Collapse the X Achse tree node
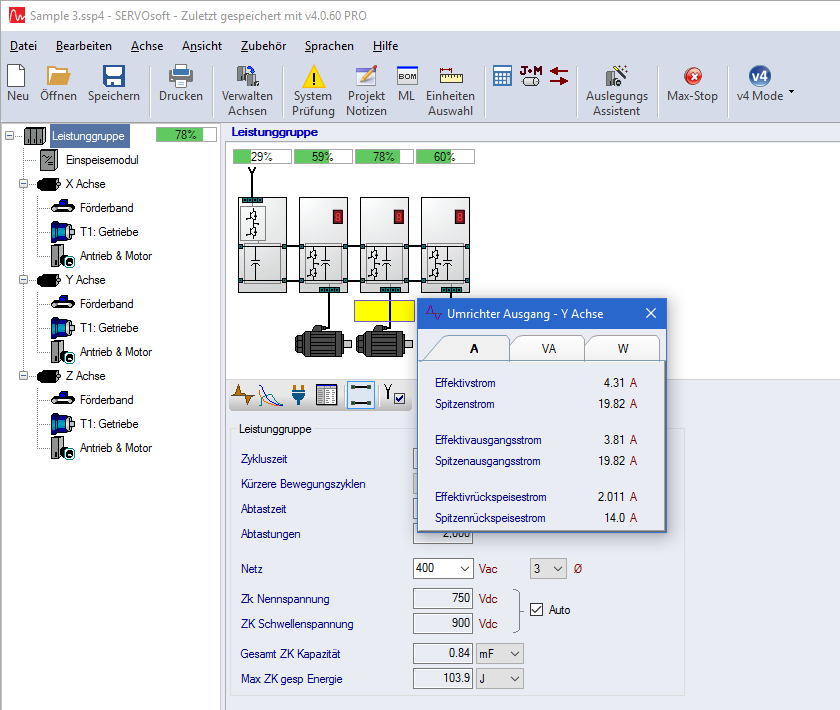Image resolution: width=840 pixels, height=710 pixels. tap(25, 184)
